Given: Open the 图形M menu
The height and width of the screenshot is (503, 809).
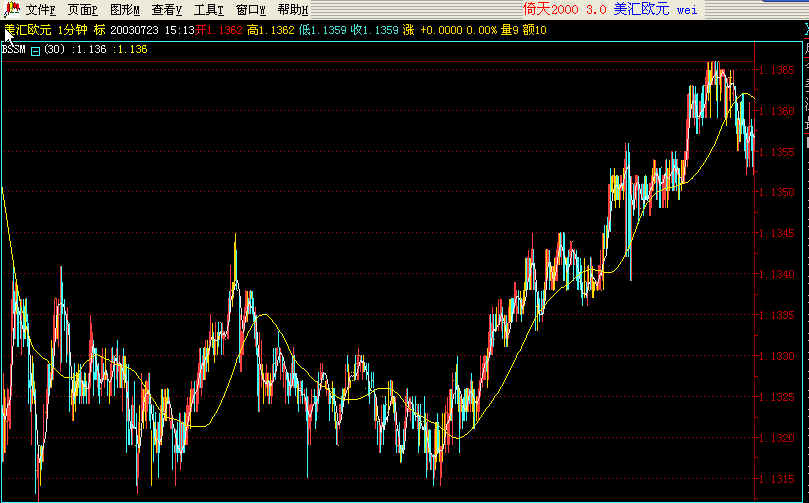Looking at the screenshot, I should coord(125,10).
